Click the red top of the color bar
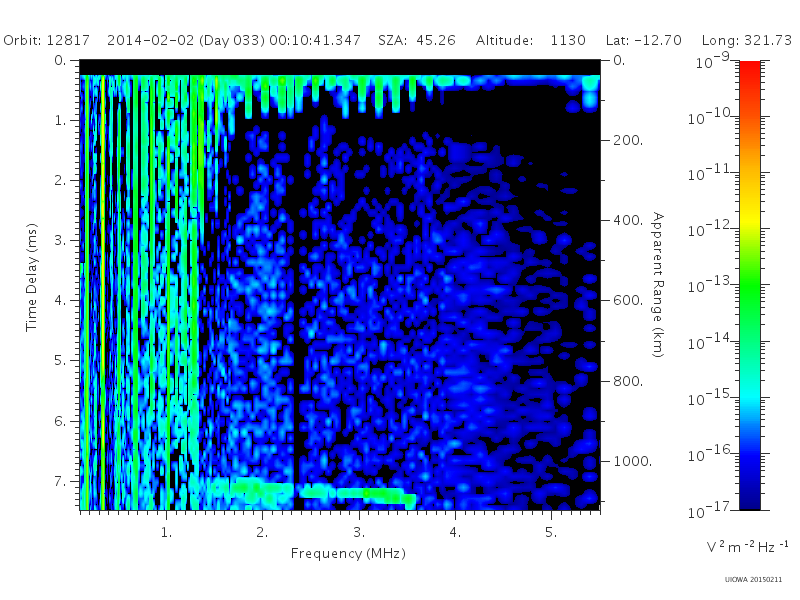 pos(749,69)
